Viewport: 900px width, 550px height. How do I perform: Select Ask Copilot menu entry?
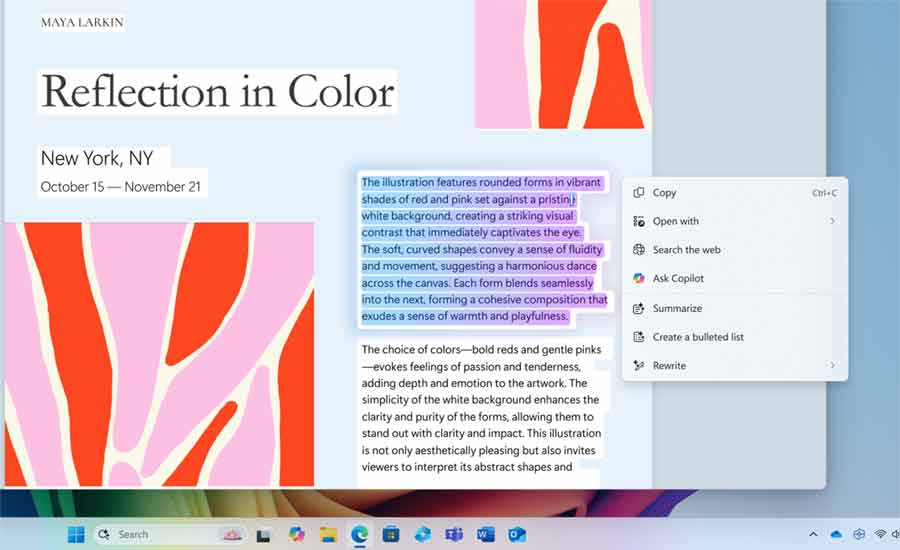pos(735,278)
